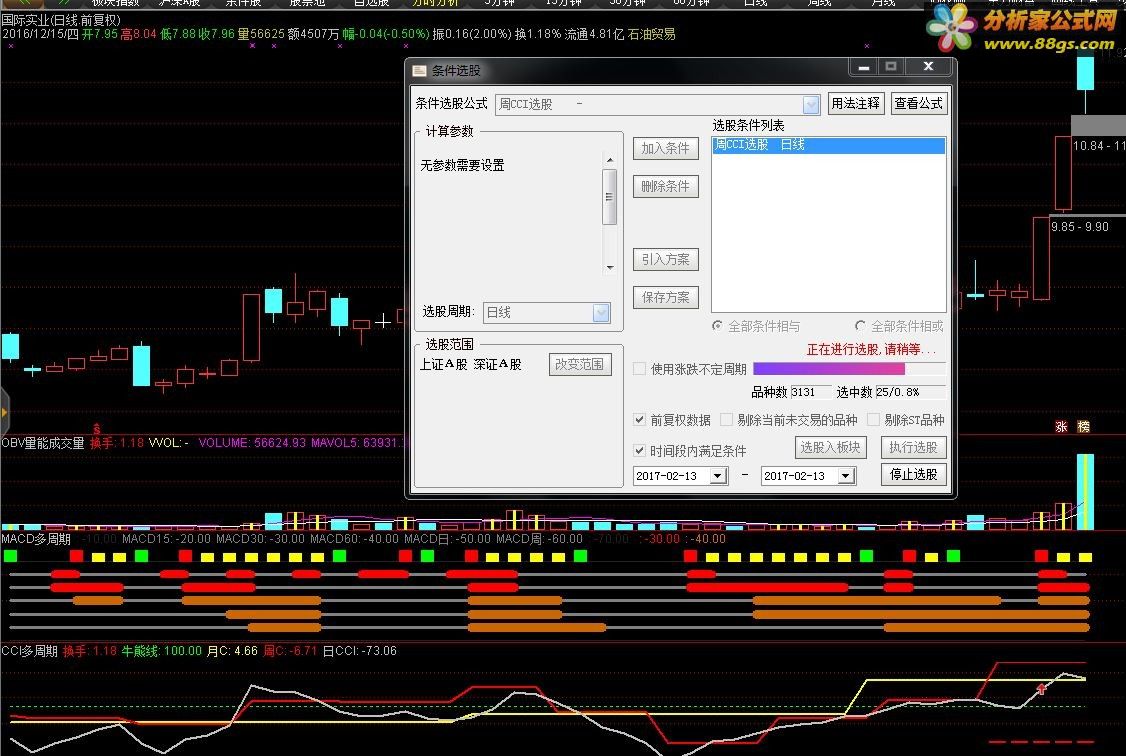
Task: Click the 10.84 - 11 price gap label
Action: click(x=1099, y=146)
